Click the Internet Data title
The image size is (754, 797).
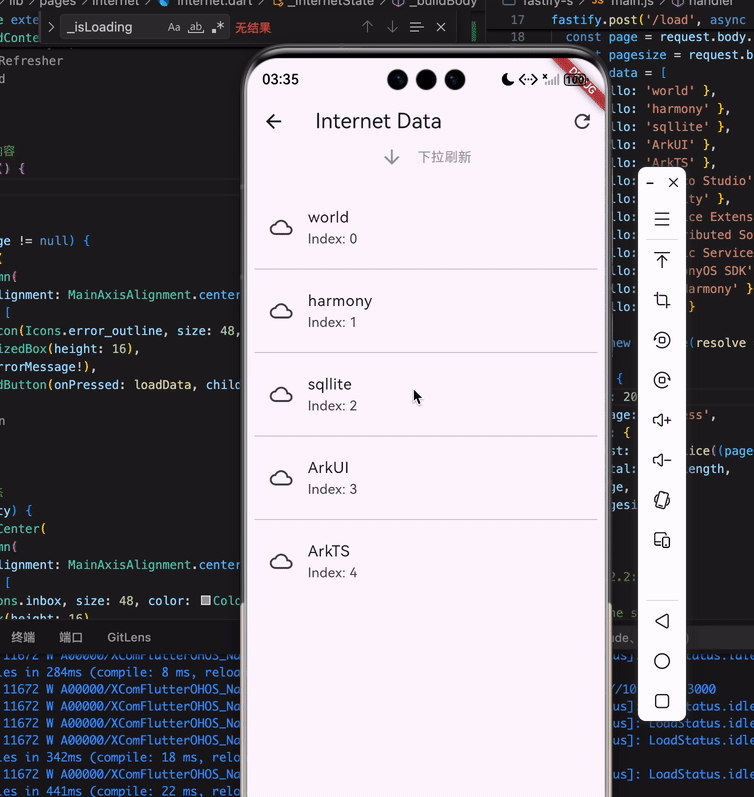click(x=378, y=121)
